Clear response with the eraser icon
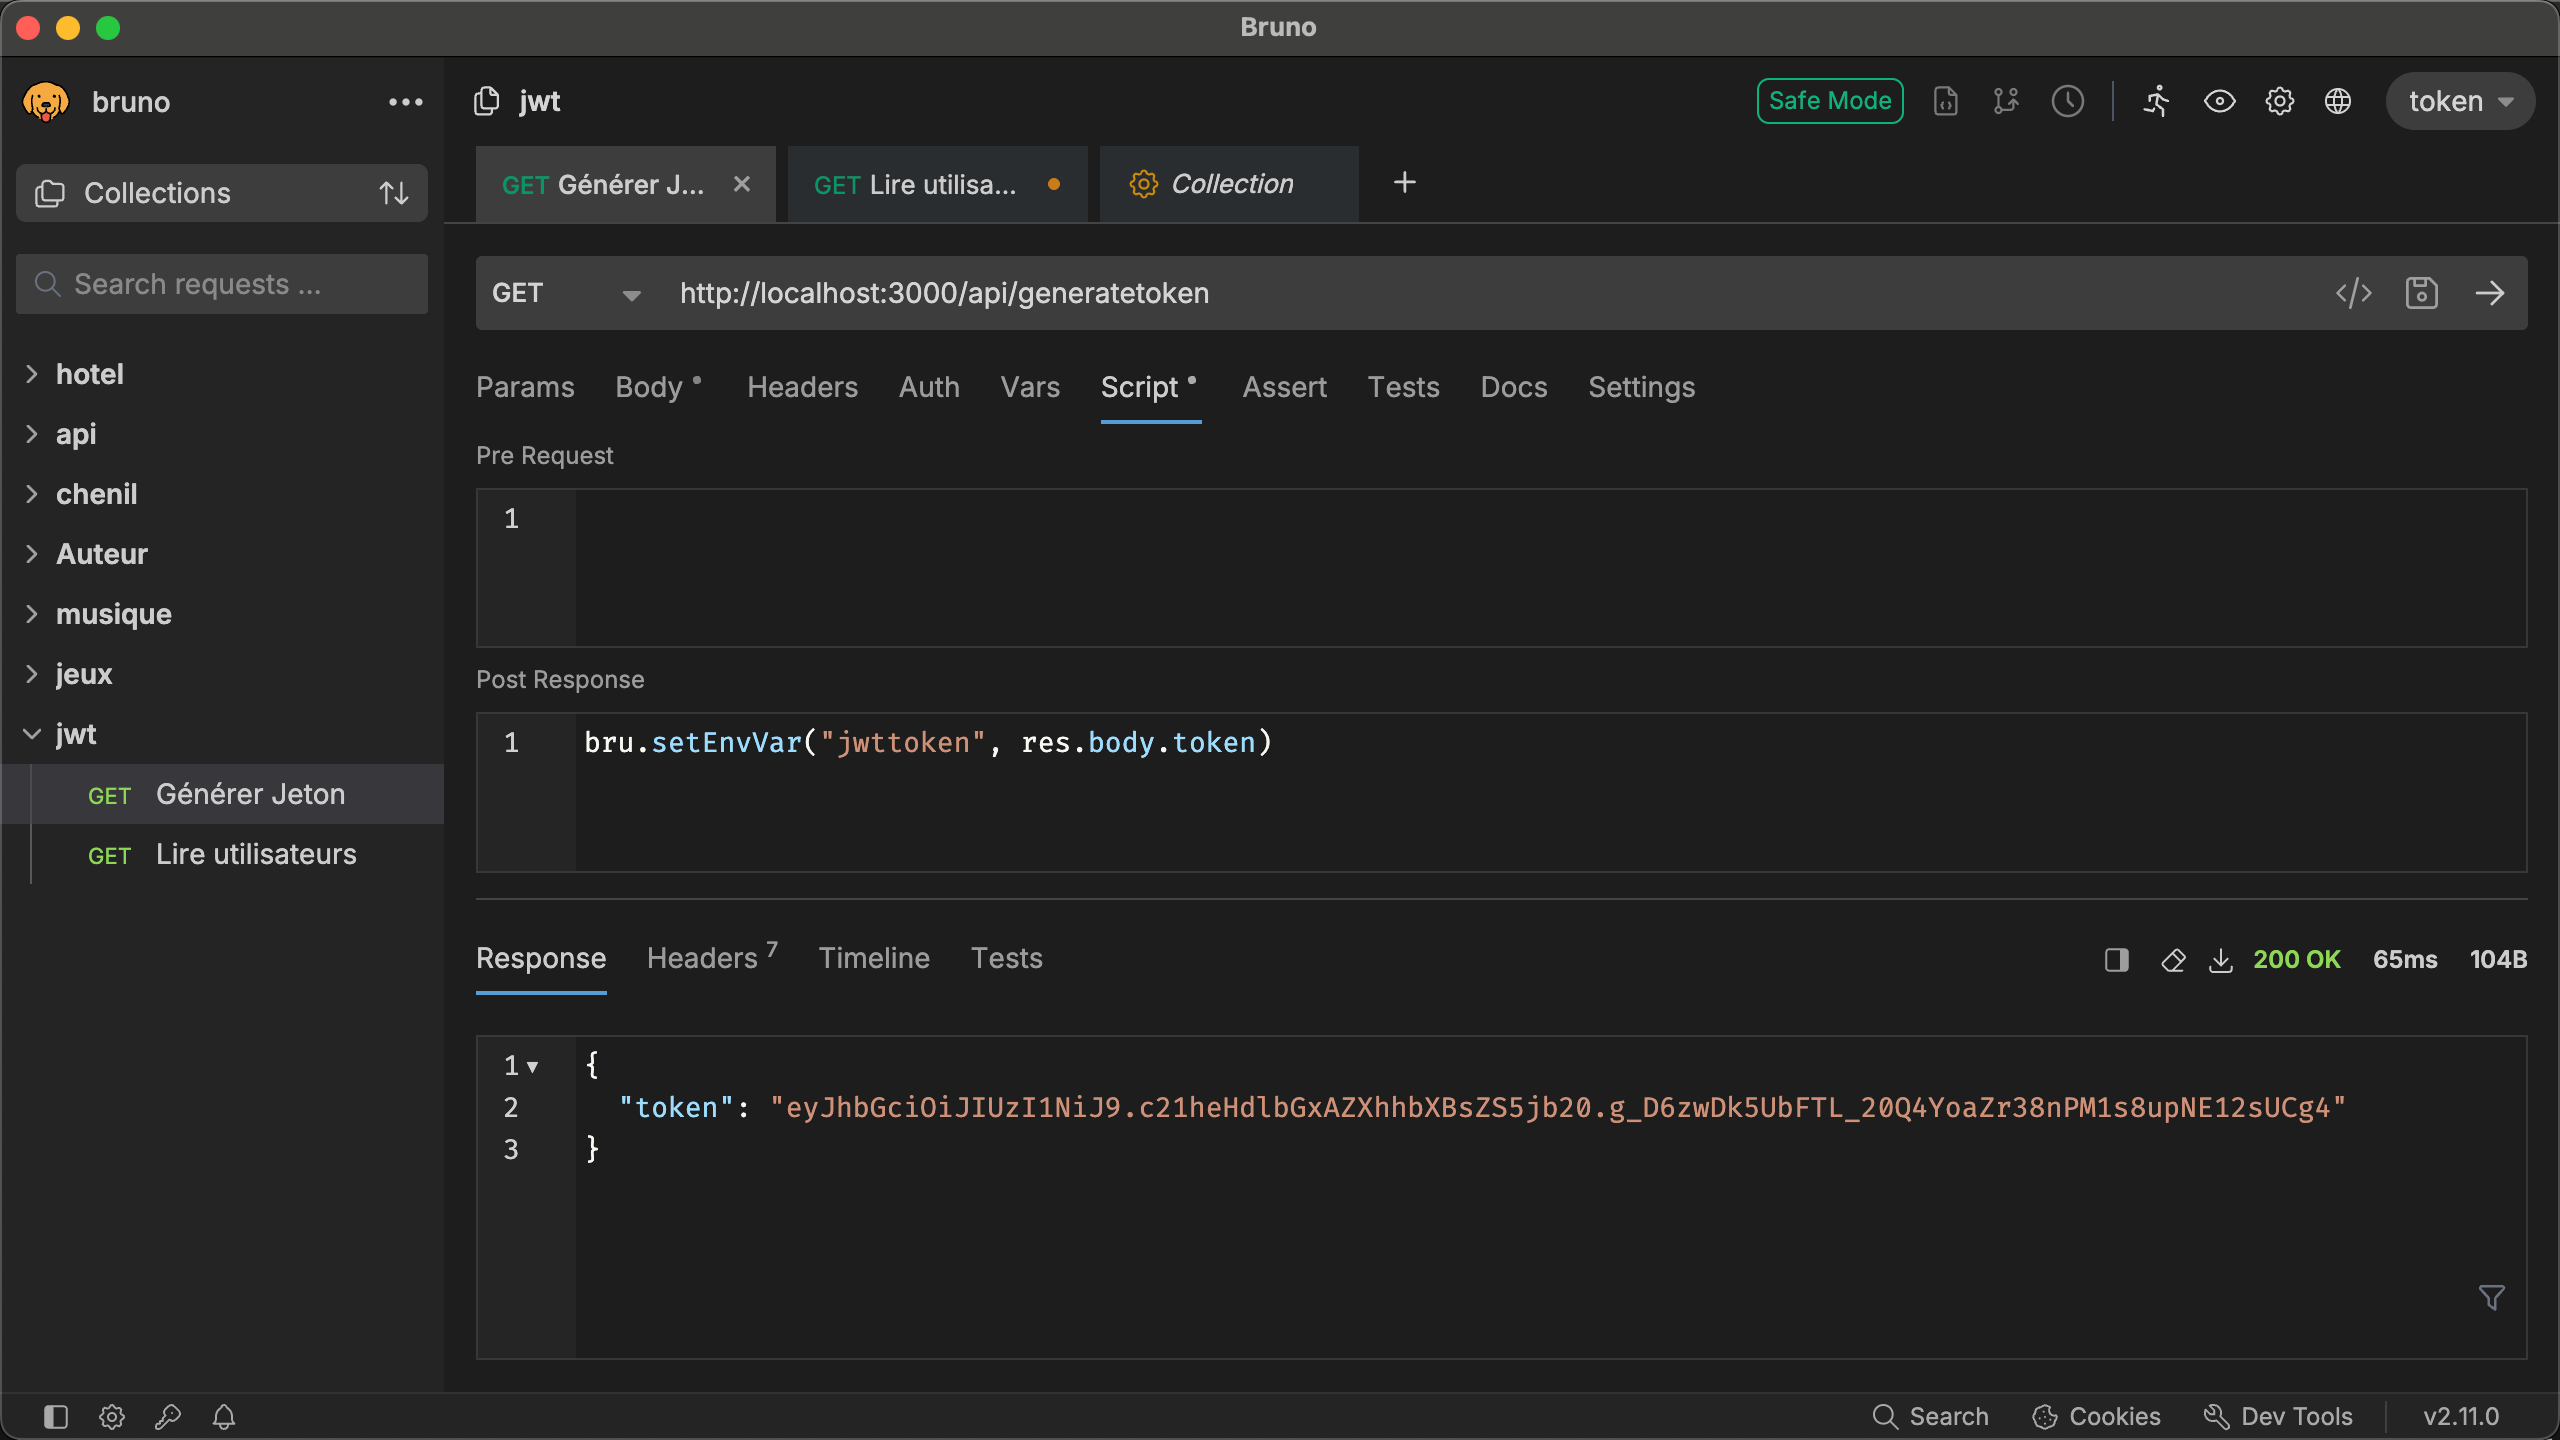The width and height of the screenshot is (2560, 1440). point(2172,960)
